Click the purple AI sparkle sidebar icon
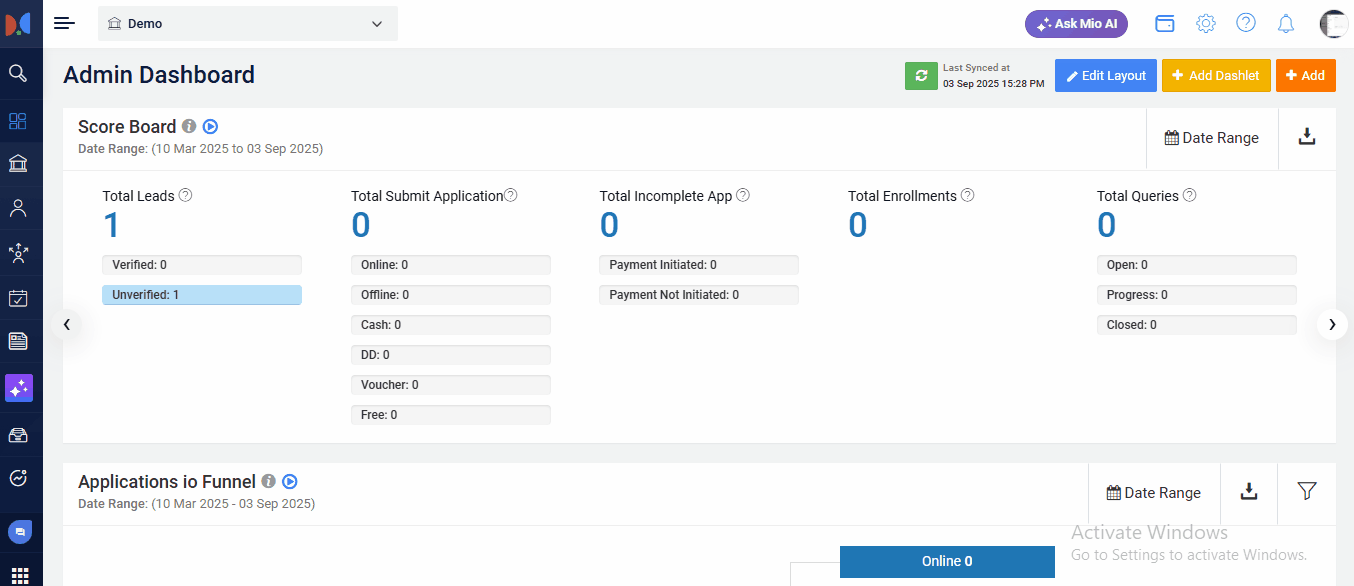Image resolution: width=1354 pixels, height=586 pixels. coord(19,388)
